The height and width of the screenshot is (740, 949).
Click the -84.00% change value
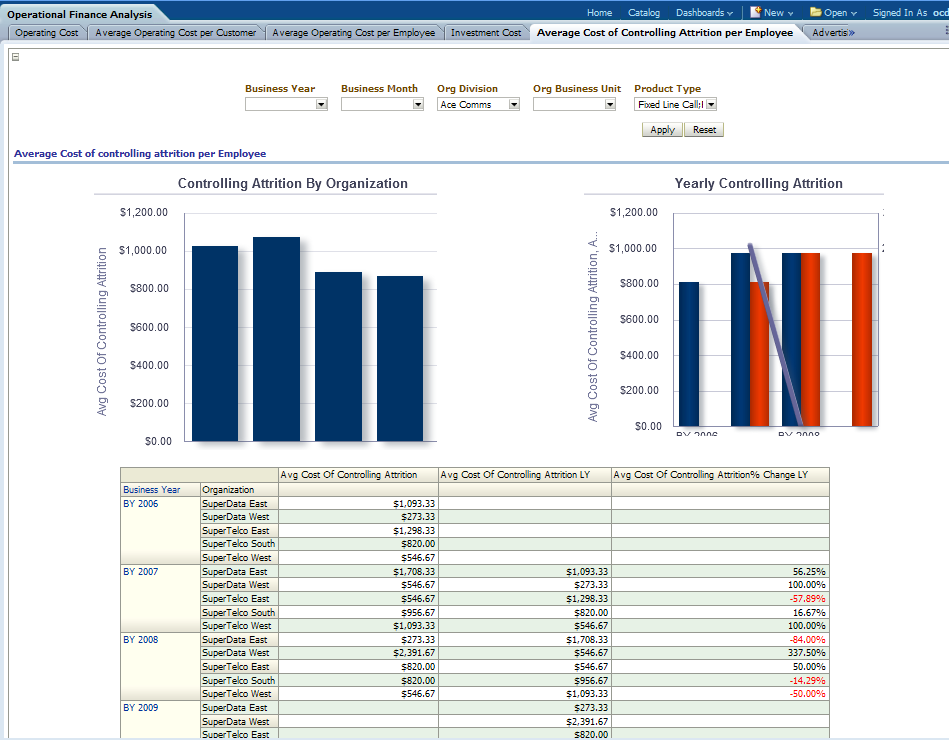click(x=807, y=640)
